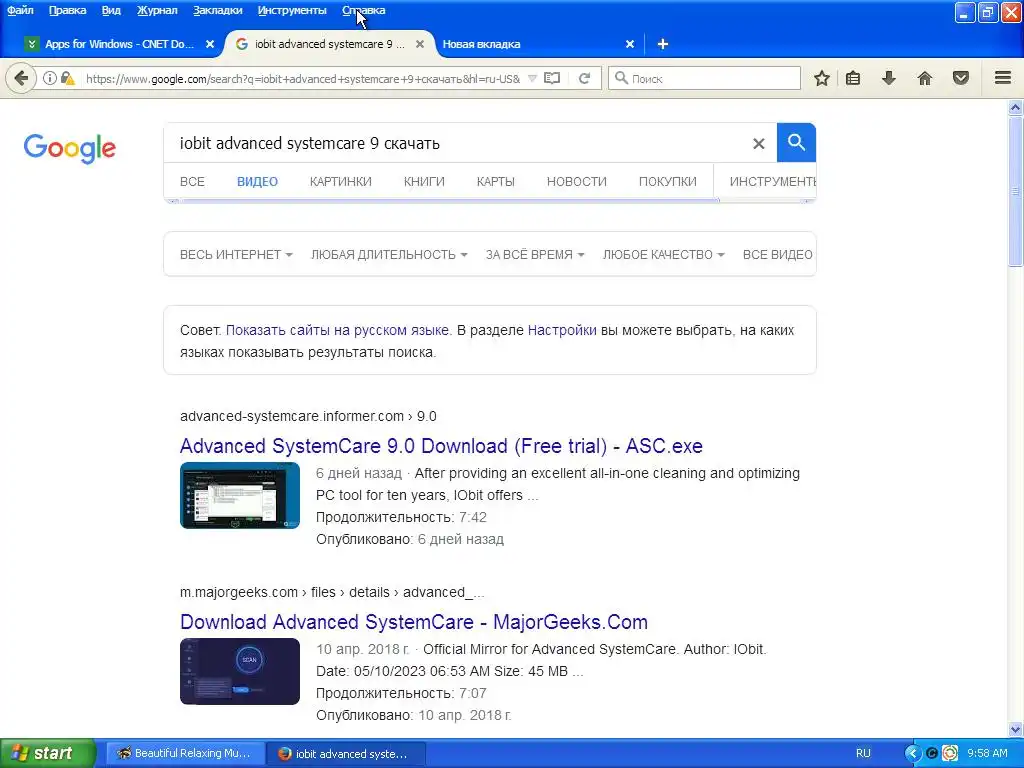
Task: Expand the ЛЮБОЕ КАЧЕСТВО filter dropdown
Action: [664, 255]
